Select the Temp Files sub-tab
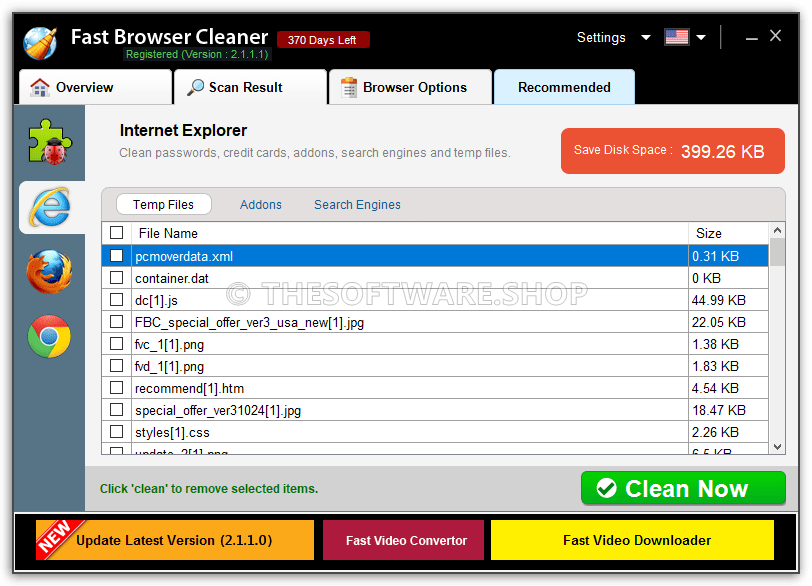 [164, 204]
